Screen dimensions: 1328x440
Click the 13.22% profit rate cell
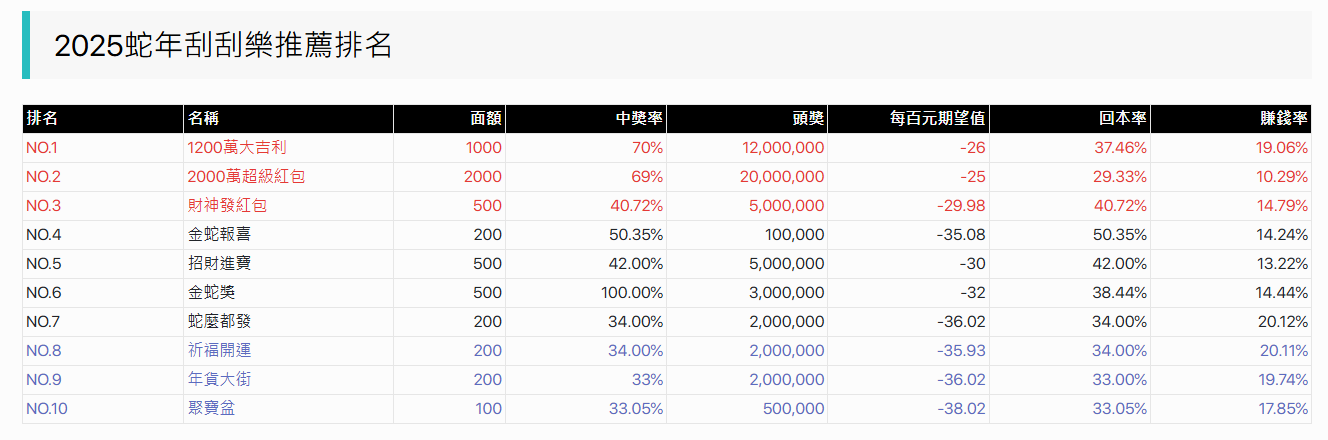[x=1231, y=264]
